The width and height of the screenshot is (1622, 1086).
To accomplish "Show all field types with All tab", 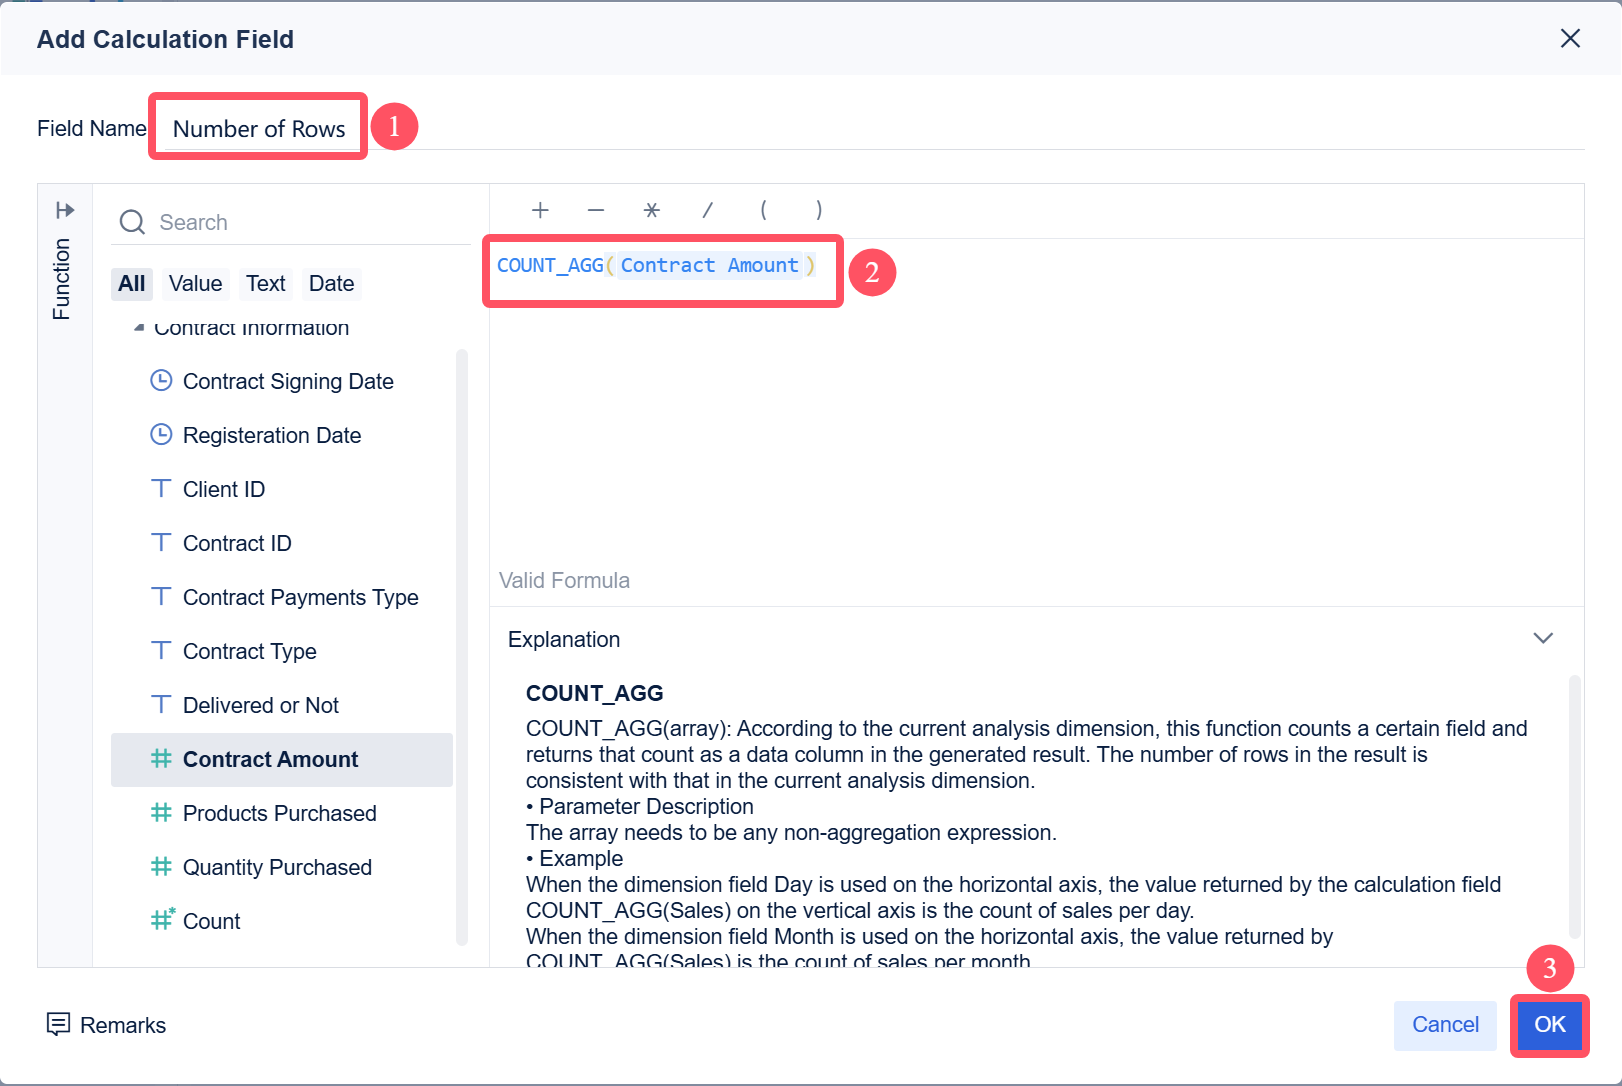I will tap(132, 284).
